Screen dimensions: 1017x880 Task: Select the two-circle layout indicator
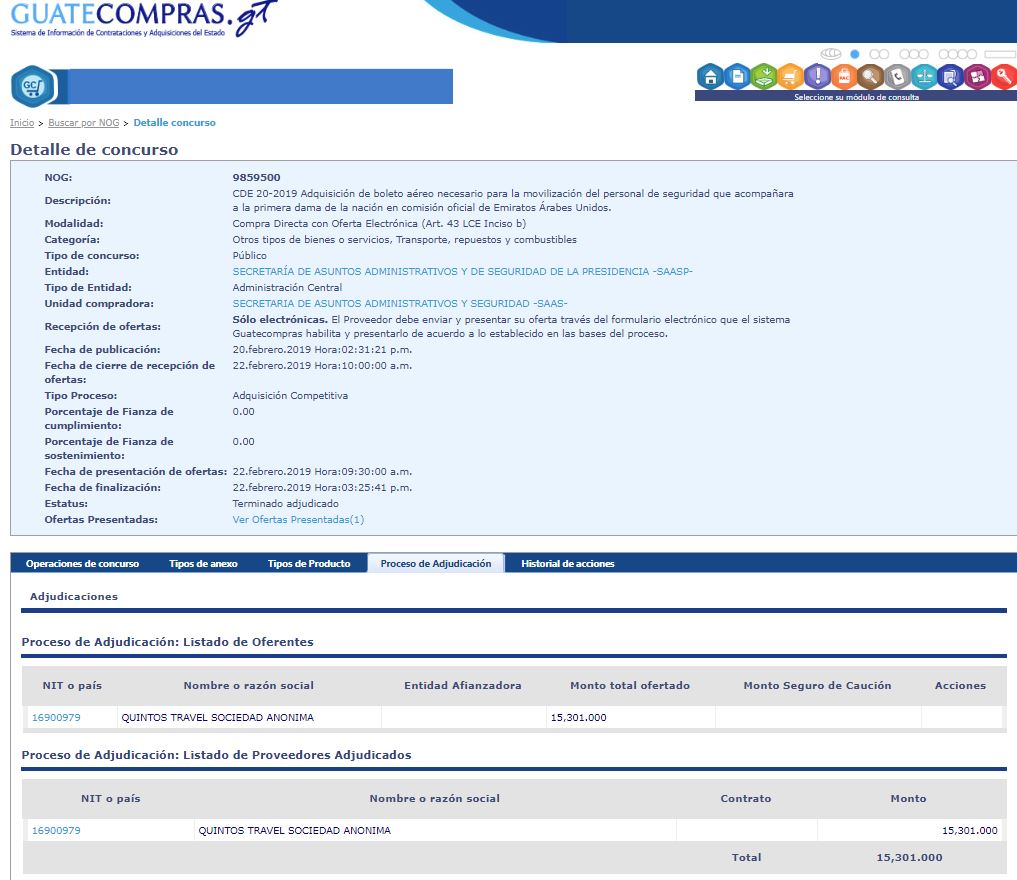(879, 54)
